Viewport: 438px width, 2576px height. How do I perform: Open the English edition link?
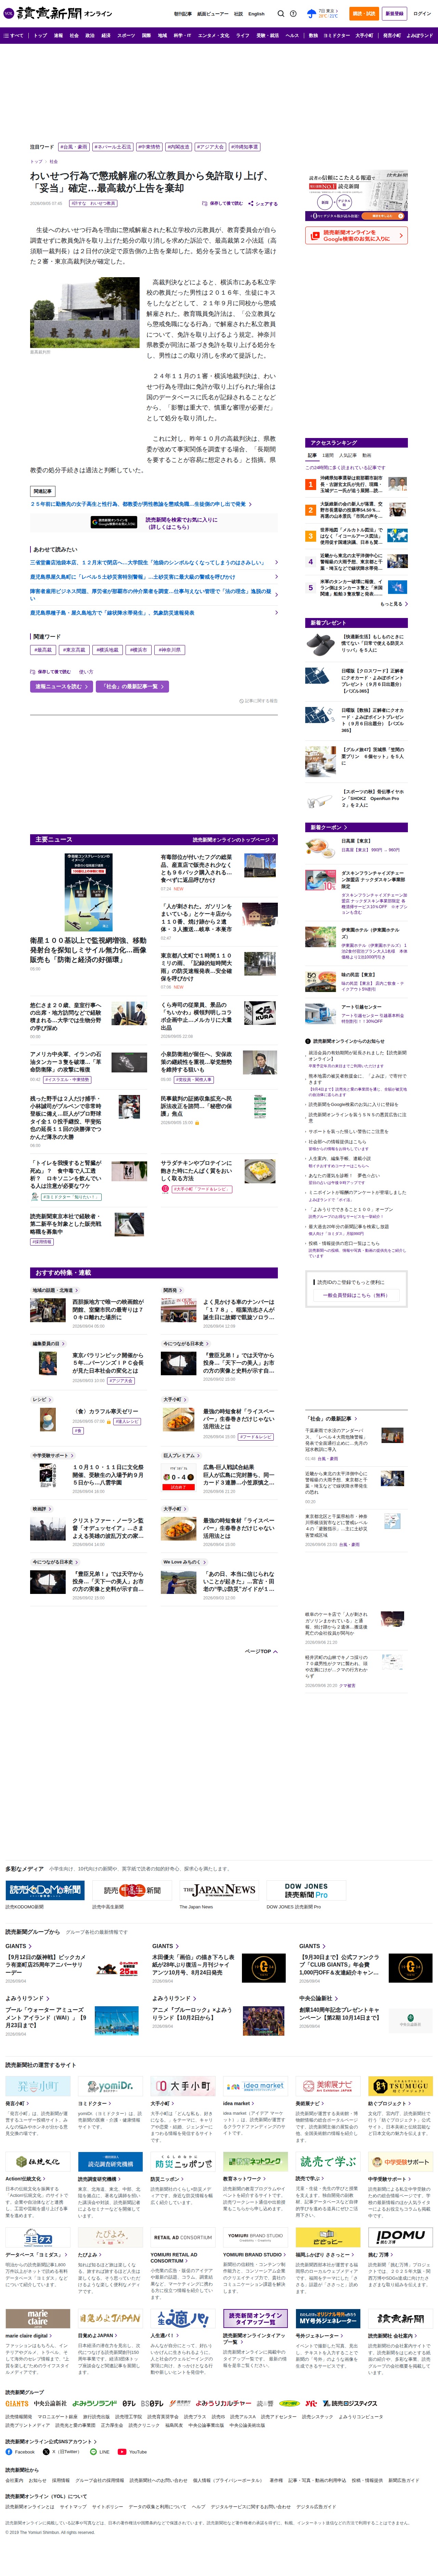(x=256, y=14)
